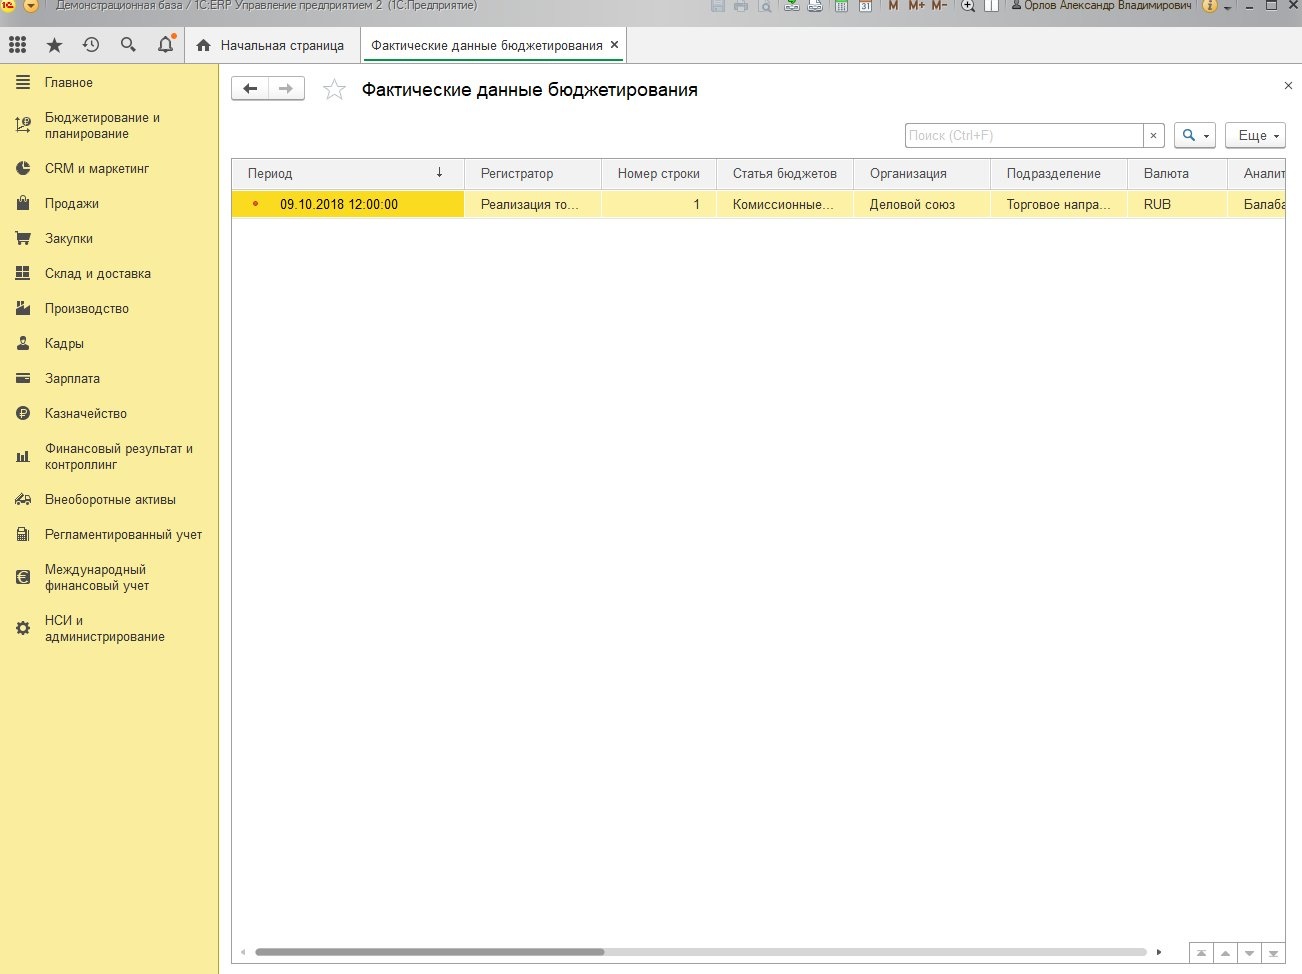Open CRM и маркетинг section
1302x974 pixels.
109,169
